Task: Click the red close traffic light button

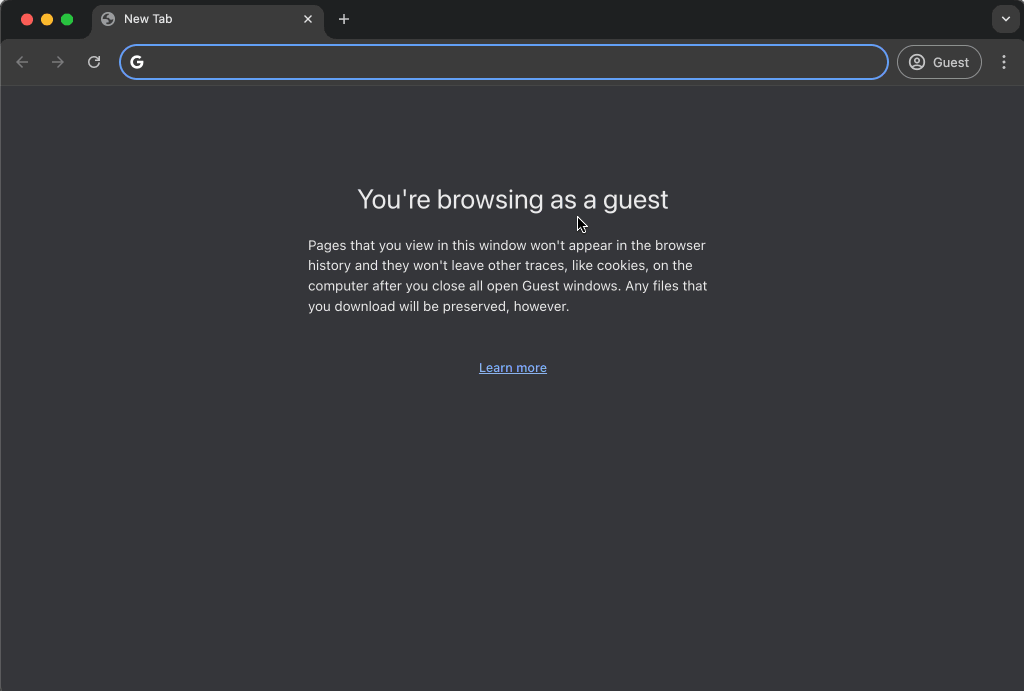Action: click(28, 19)
